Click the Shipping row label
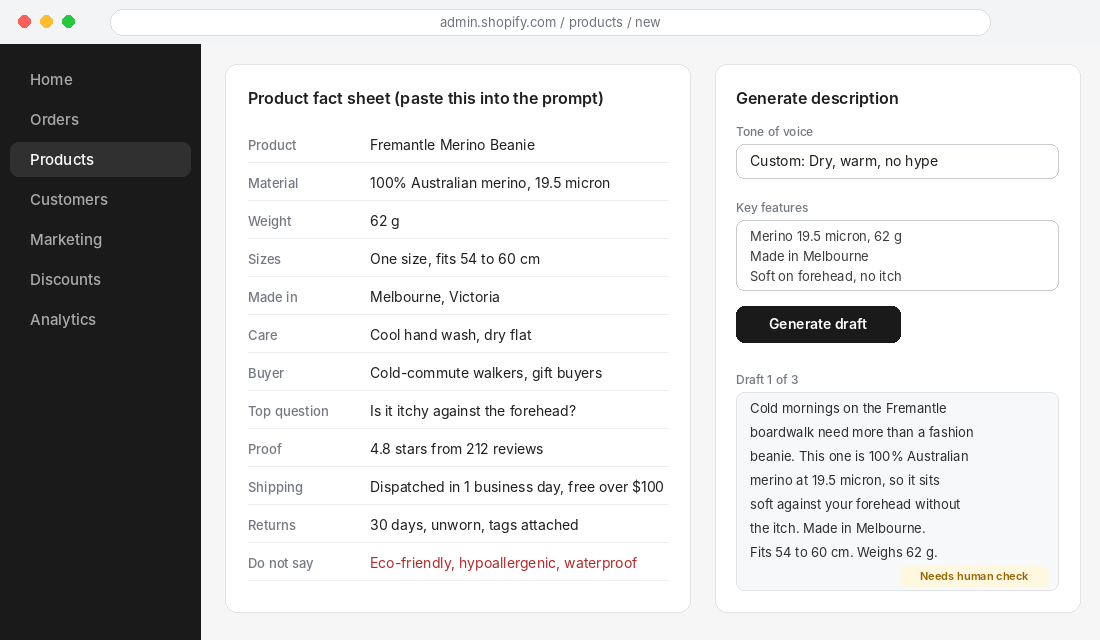 (275, 487)
